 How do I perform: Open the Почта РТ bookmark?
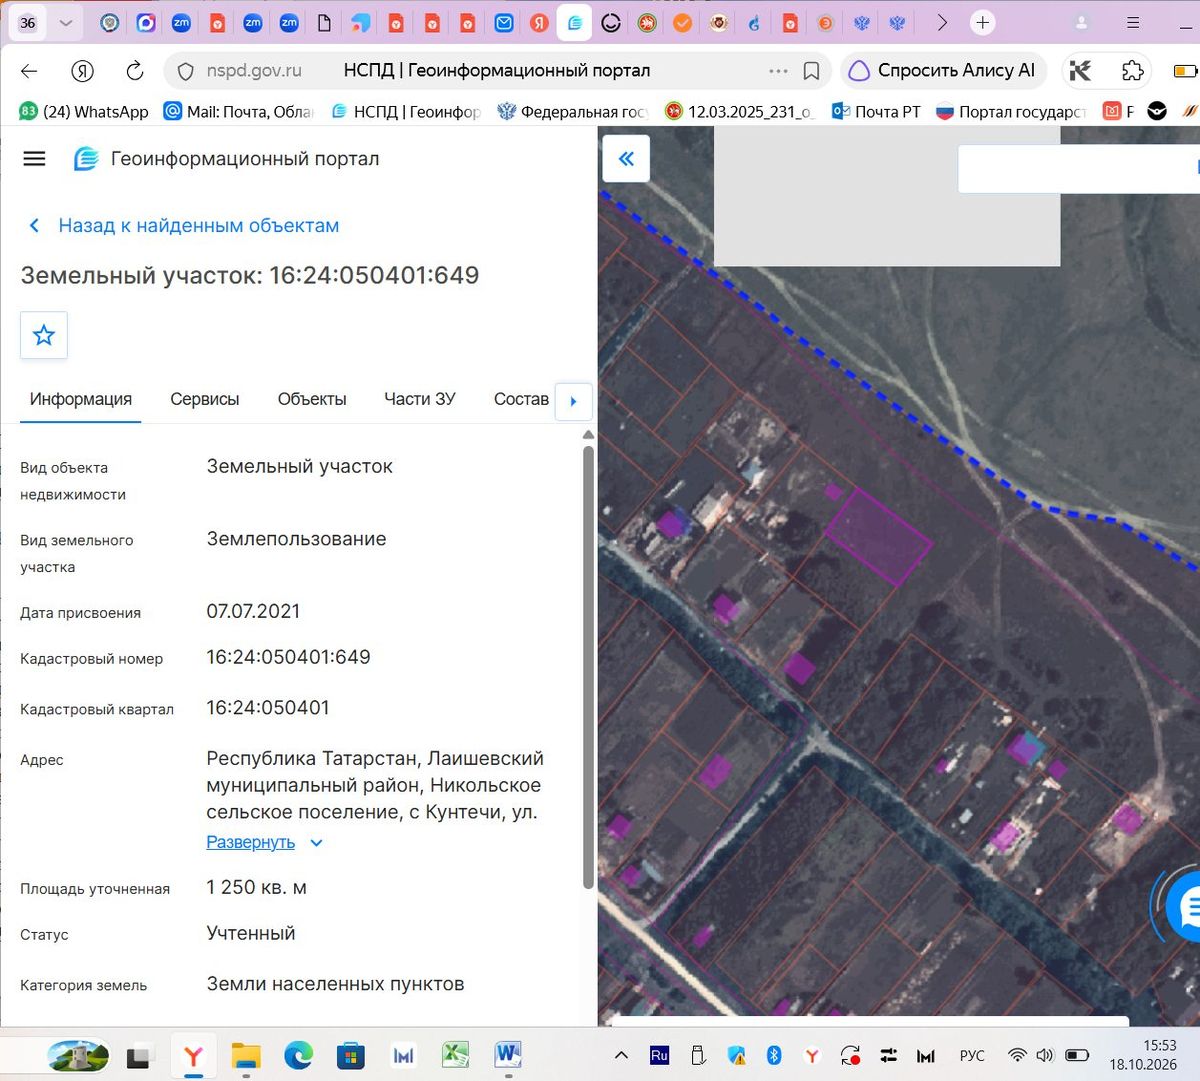(876, 111)
